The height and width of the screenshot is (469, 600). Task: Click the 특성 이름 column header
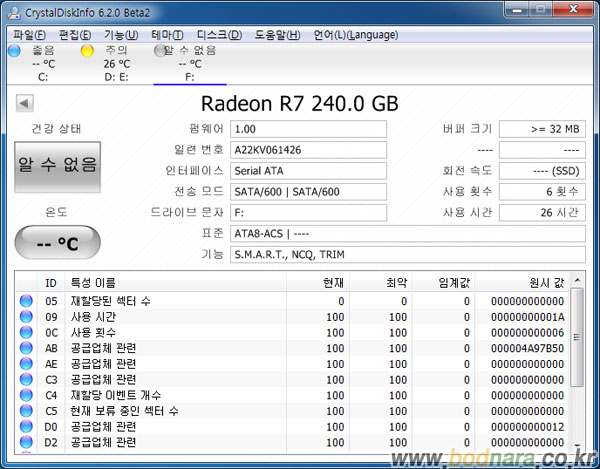(x=176, y=283)
